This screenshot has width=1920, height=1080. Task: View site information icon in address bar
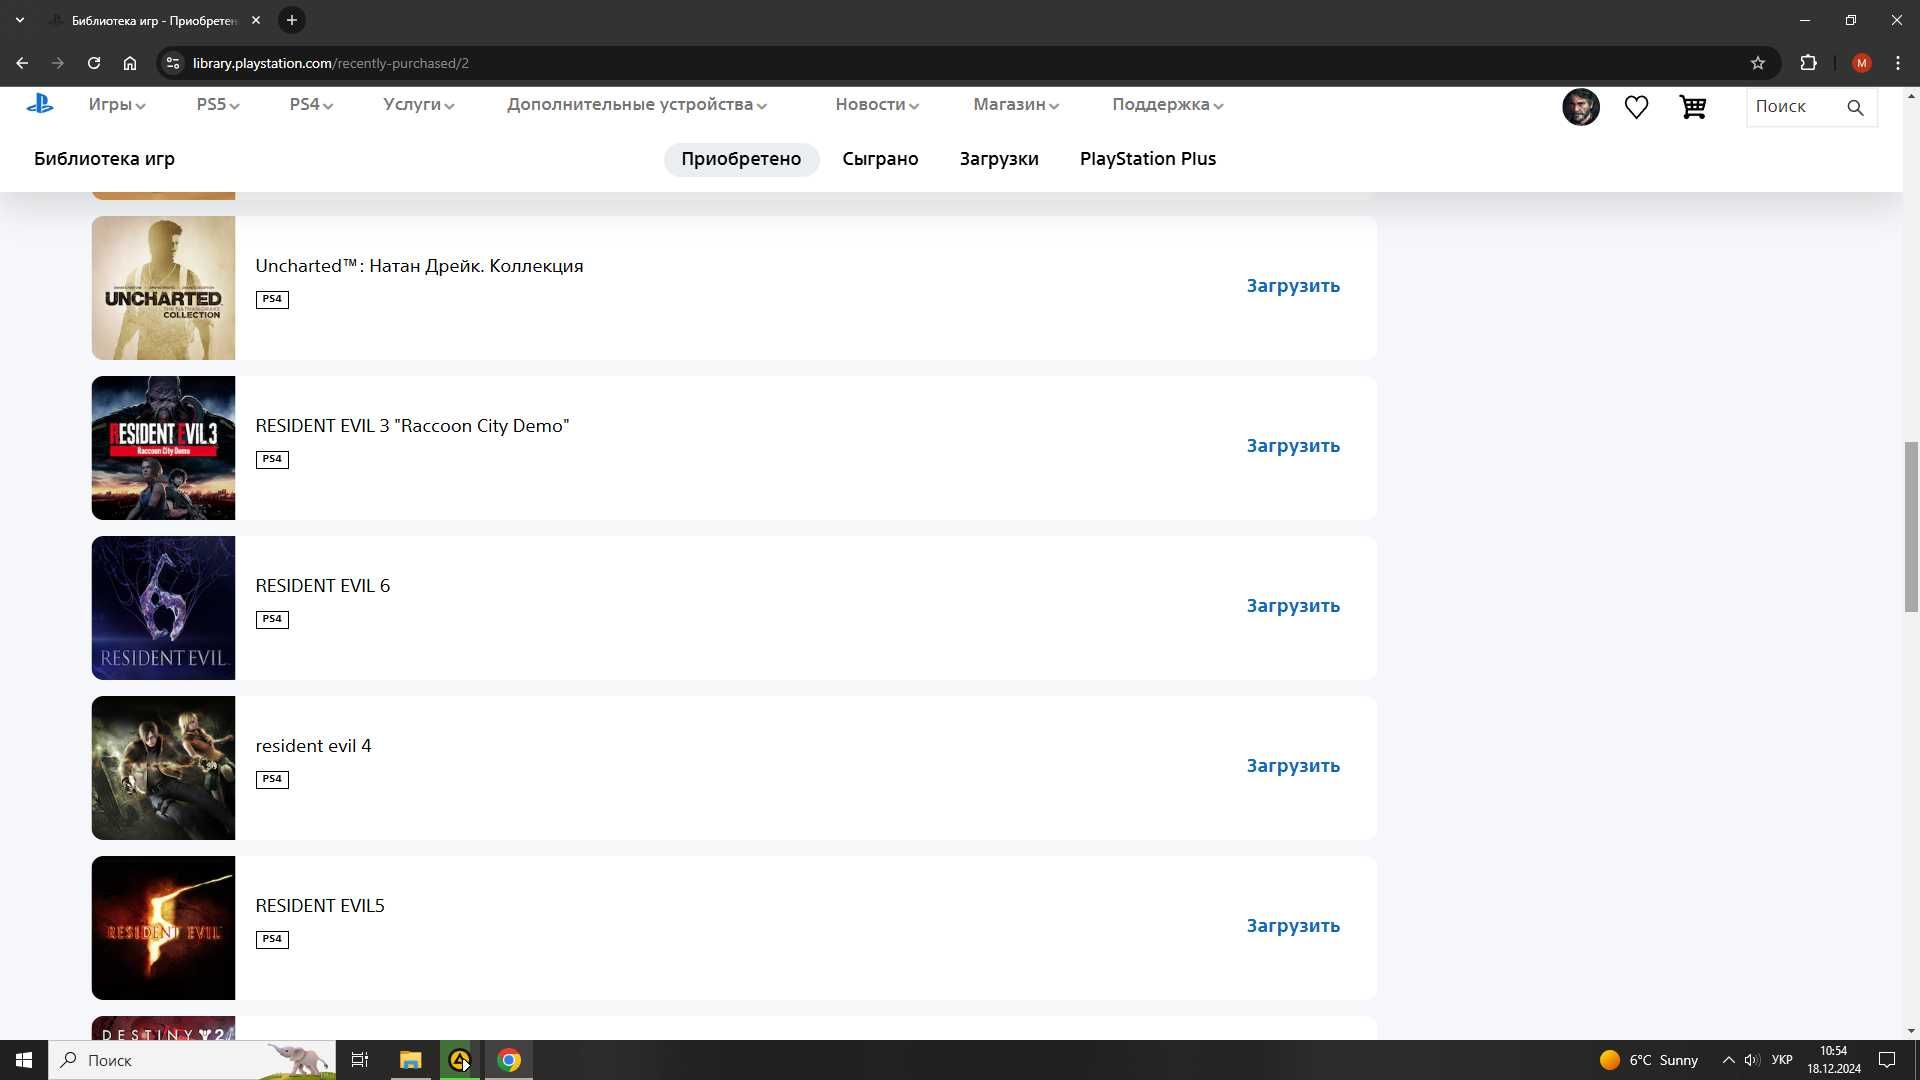coord(173,63)
